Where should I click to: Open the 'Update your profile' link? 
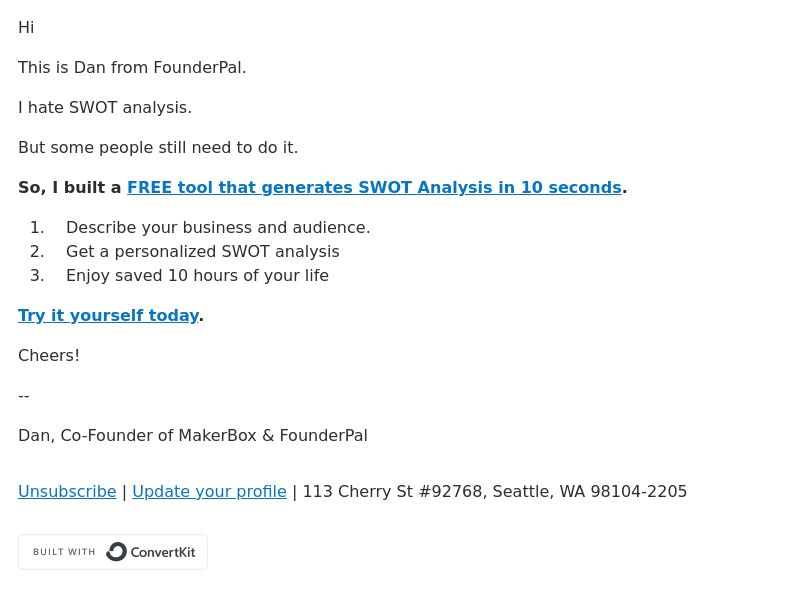coord(209,492)
